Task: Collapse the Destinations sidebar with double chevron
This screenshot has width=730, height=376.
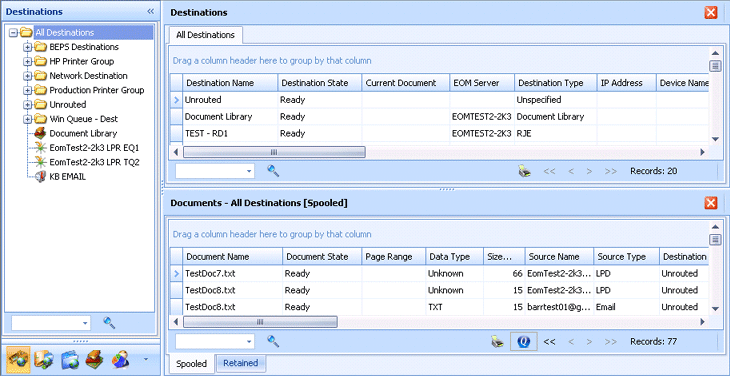Action: (150, 12)
